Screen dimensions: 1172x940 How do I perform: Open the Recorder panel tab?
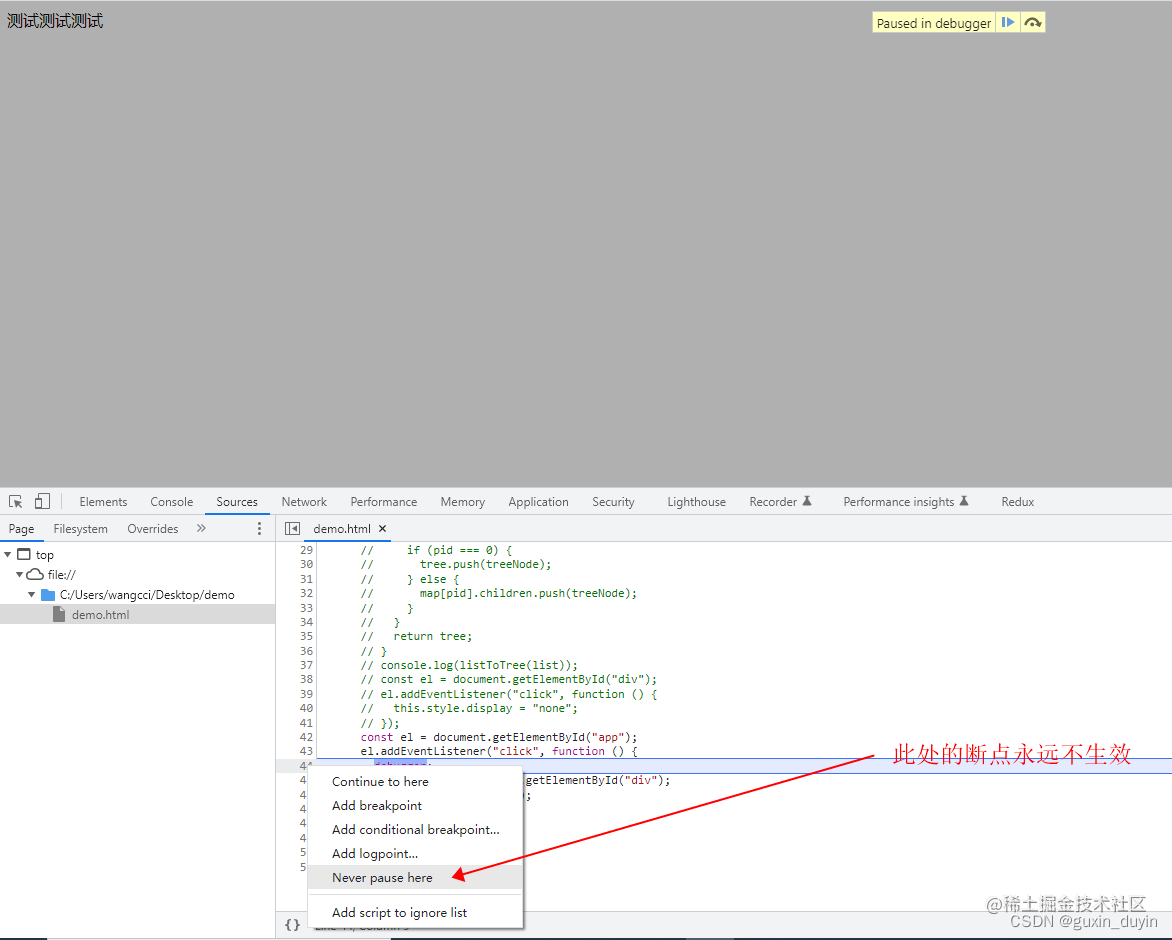click(773, 501)
